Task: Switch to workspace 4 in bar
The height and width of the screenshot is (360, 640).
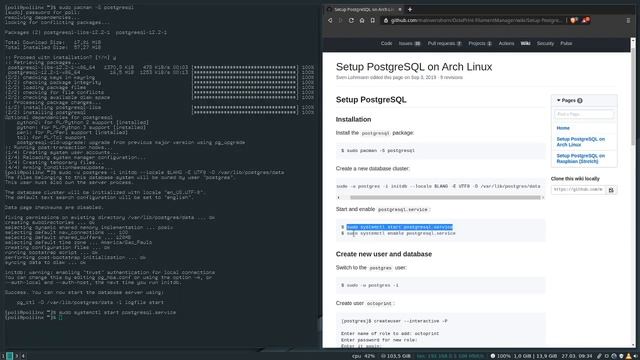Action: point(23,356)
